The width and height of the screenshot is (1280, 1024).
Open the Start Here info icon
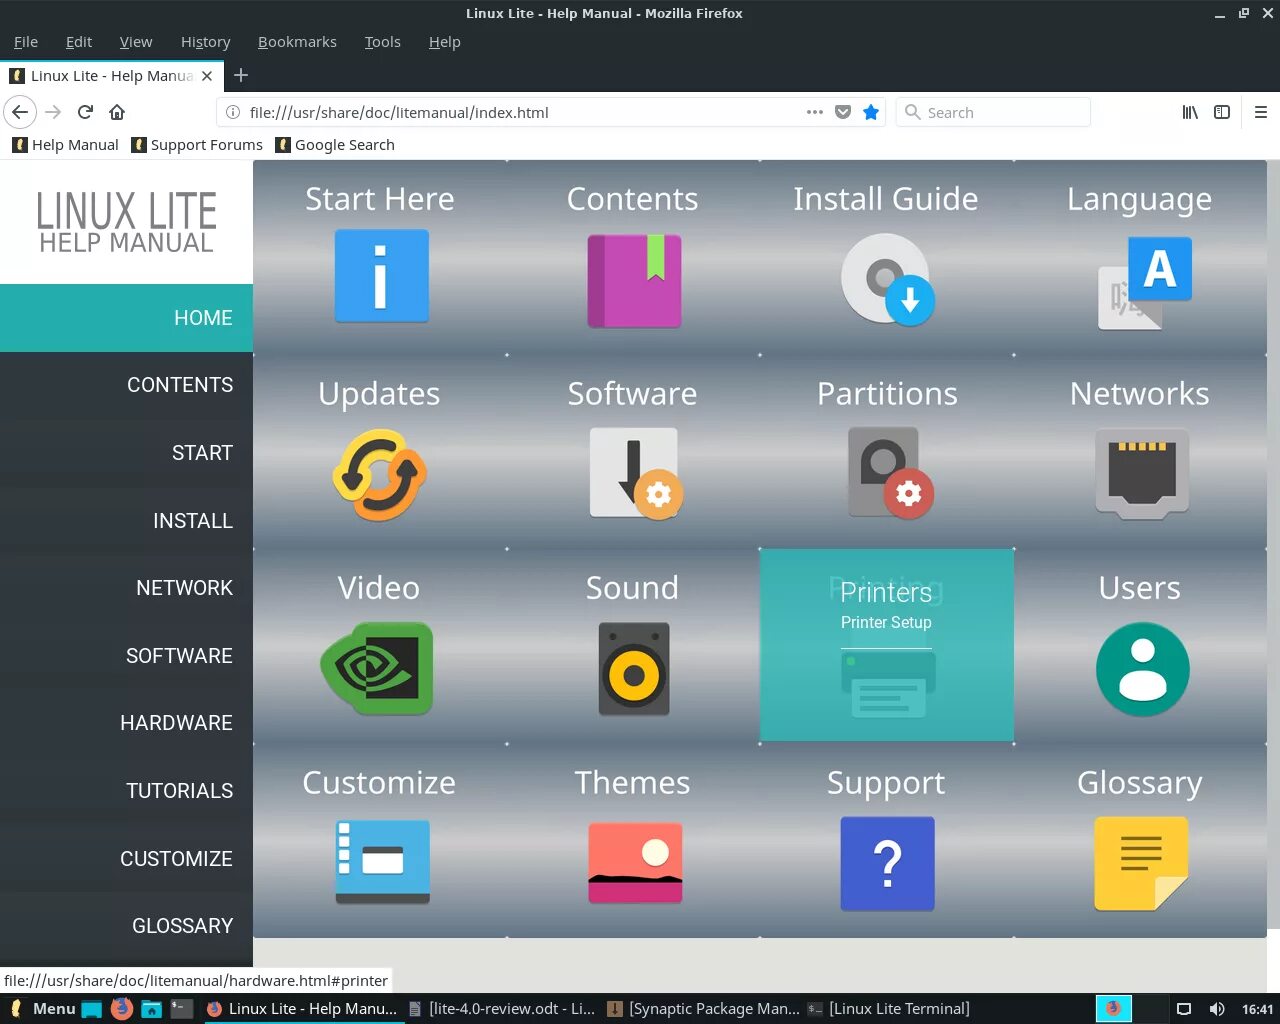click(381, 276)
